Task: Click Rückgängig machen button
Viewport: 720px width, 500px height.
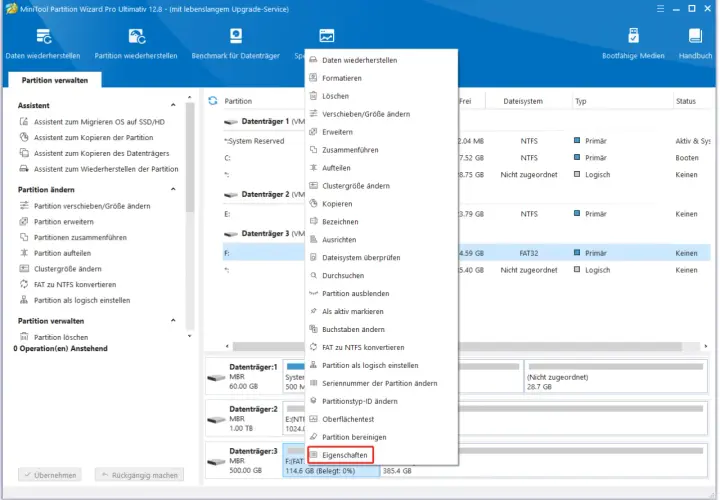Action: (x=139, y=475)
